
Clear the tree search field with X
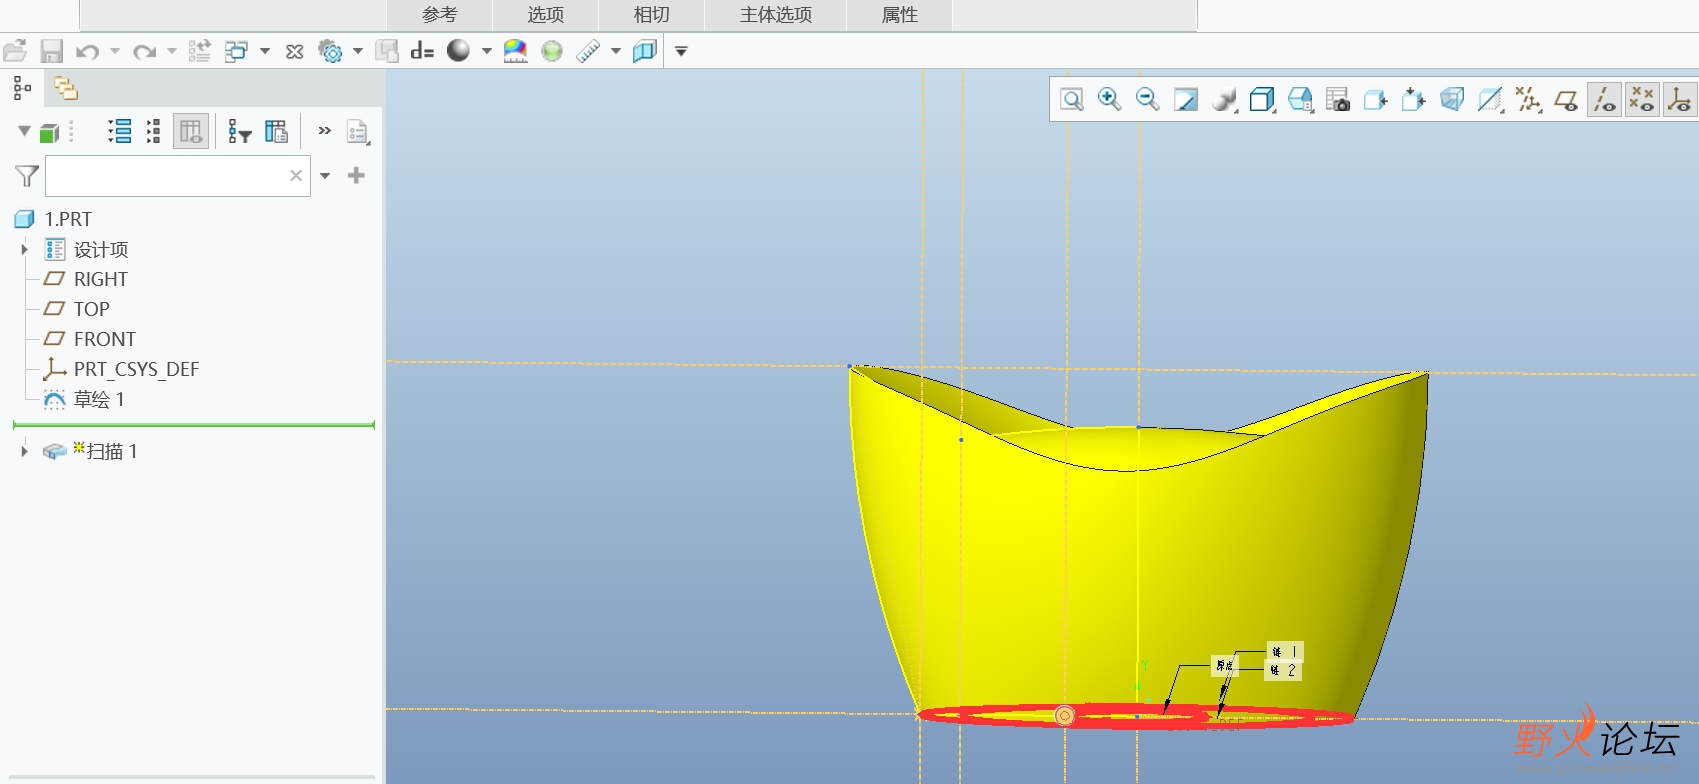(x=296, y=176)
